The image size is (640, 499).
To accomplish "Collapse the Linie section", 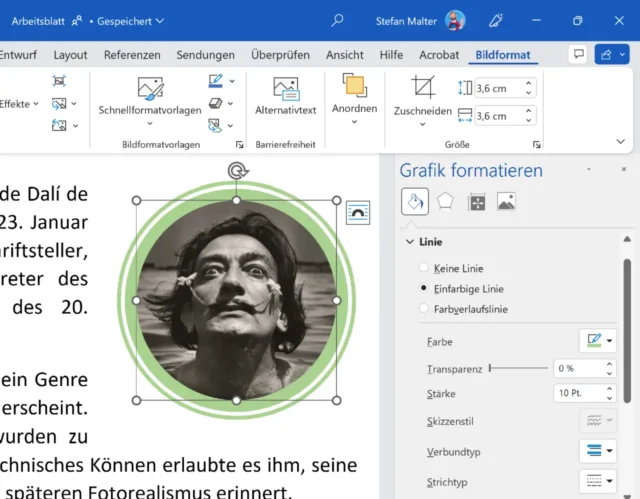I will click(x=410, y=242).
